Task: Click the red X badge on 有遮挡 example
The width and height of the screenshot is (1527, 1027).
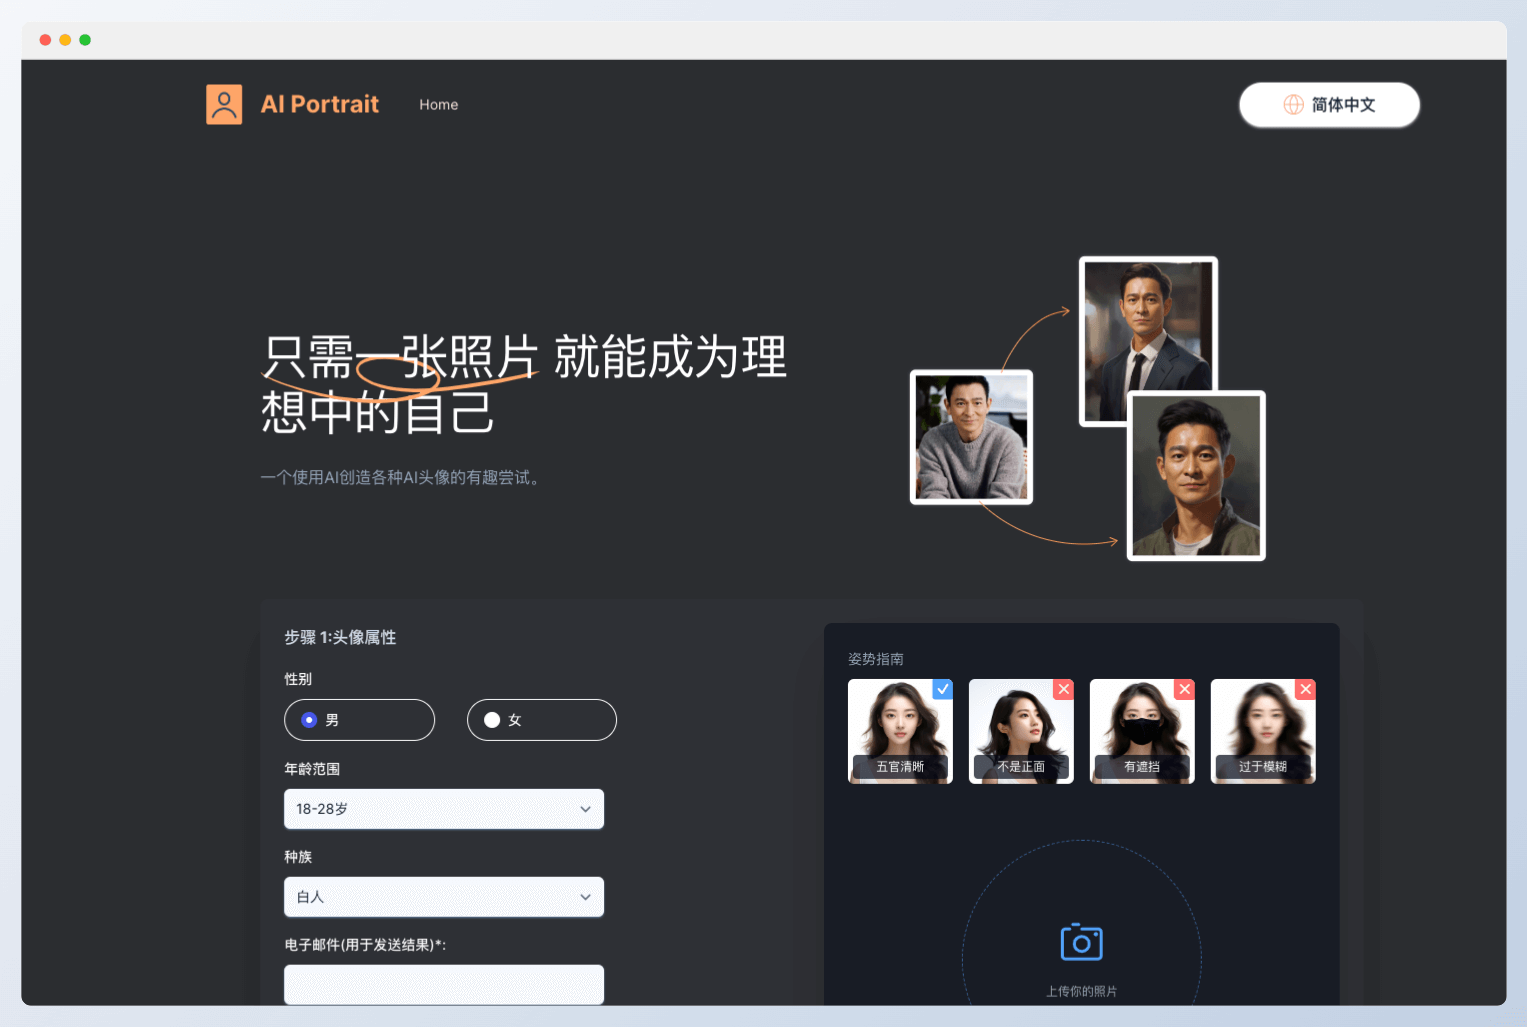Action: pyautogui.click(x=1184, y=689)
